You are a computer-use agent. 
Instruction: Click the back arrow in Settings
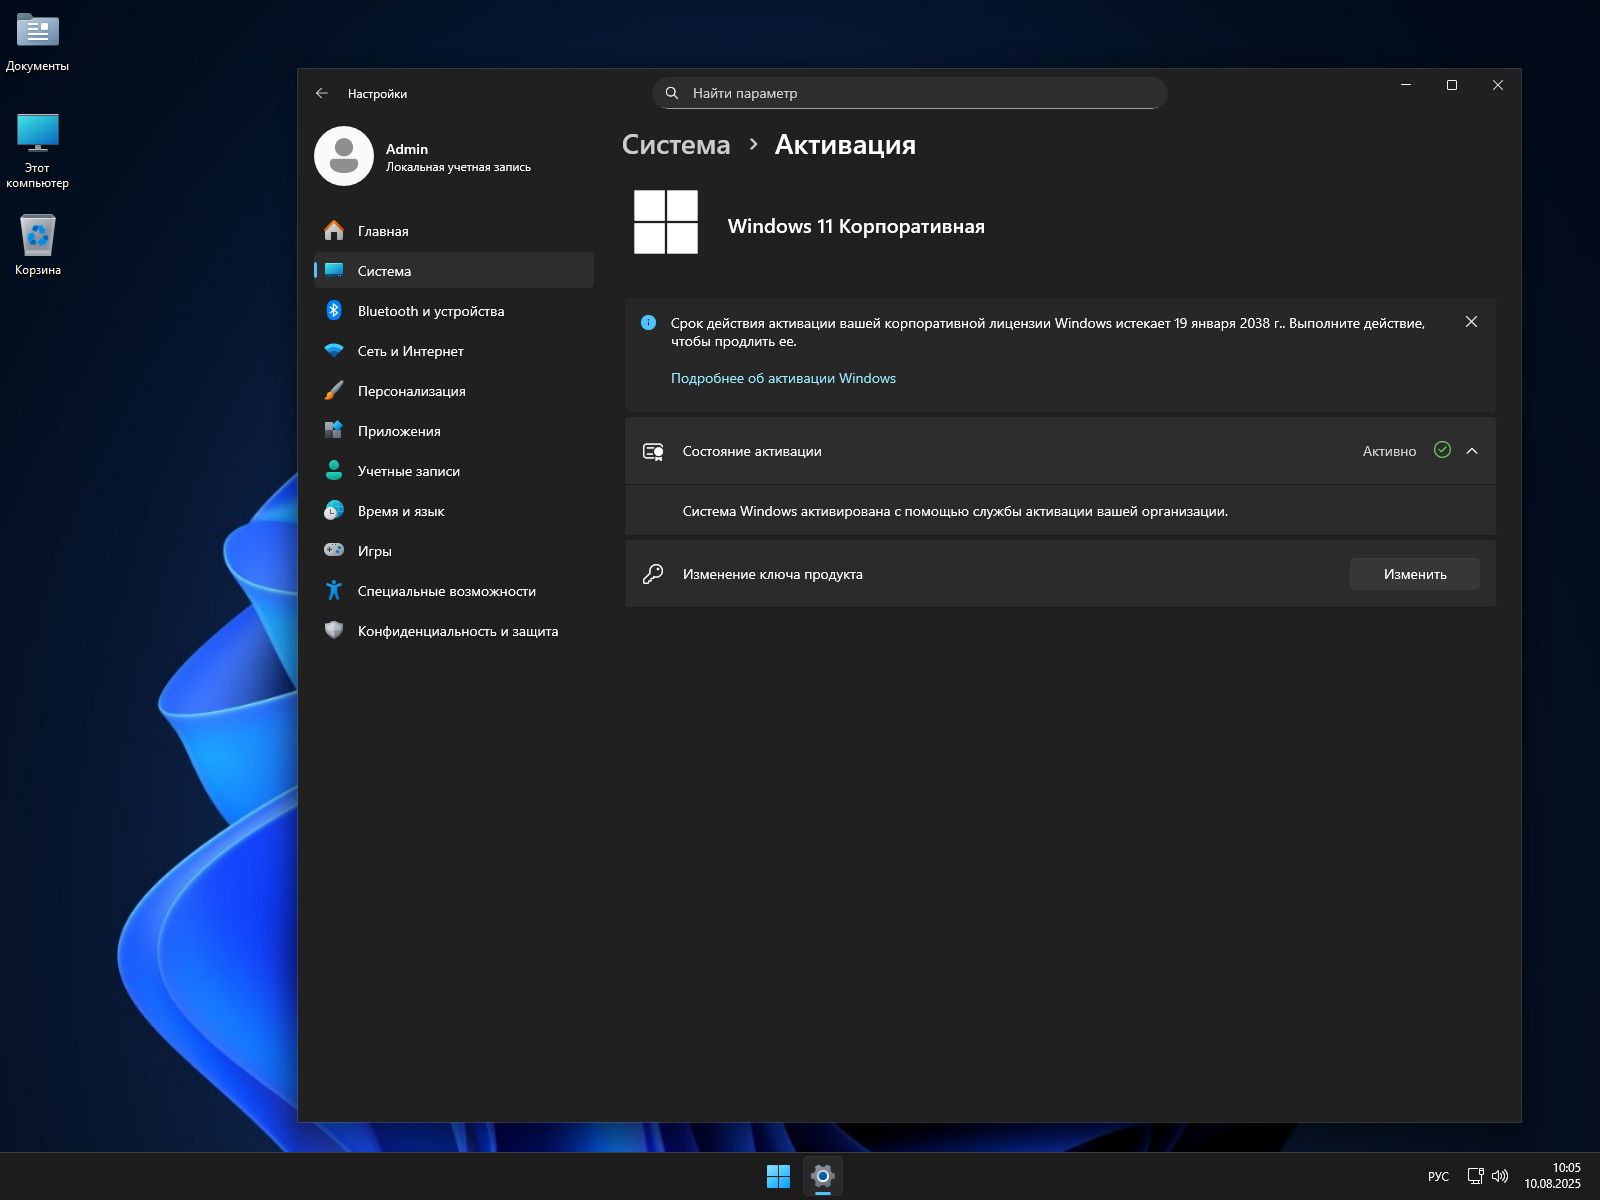pyautogui.click(x=321, y=93)
